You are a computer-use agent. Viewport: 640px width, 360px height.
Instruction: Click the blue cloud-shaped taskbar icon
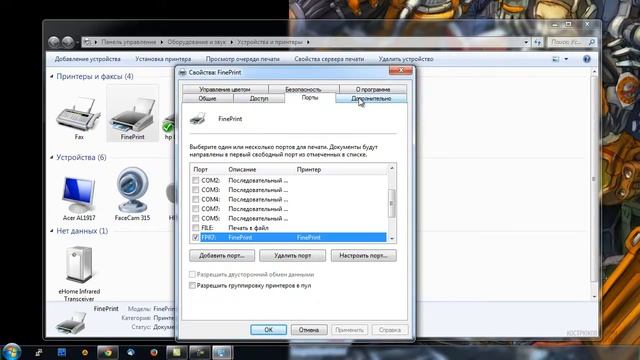point(131,353)
